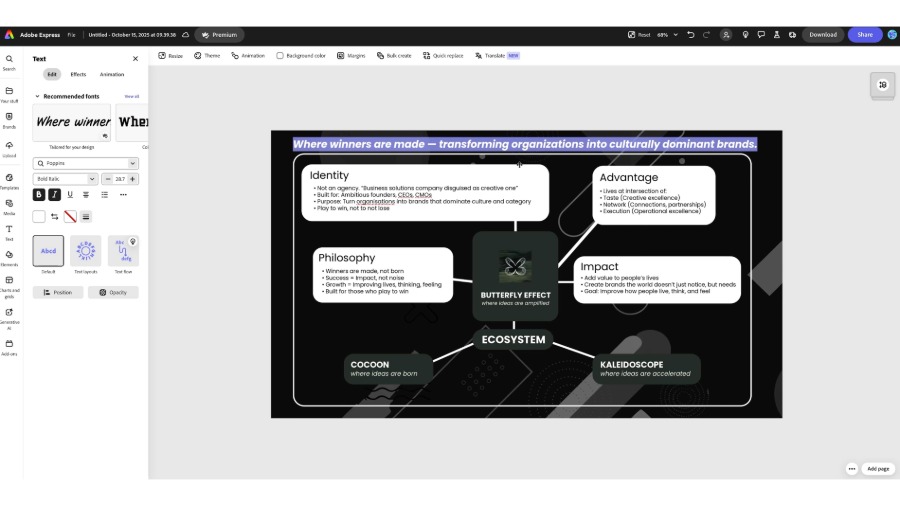
Task: Switch to the Effects tab
Action: 78,75
